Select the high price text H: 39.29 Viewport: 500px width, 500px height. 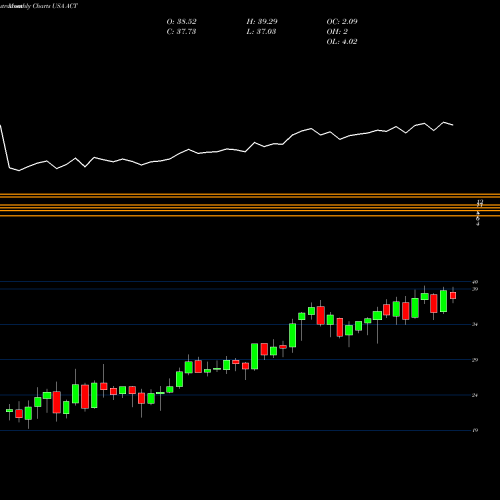262,22
